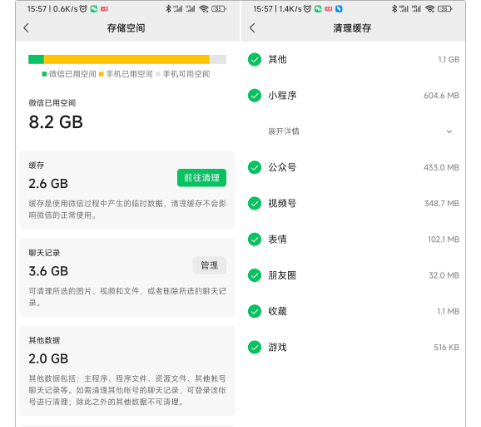Viewport: 481px width, 427px height.
Task: Click the green WeChat segment of storage bar
Action: tap(36, 59)
